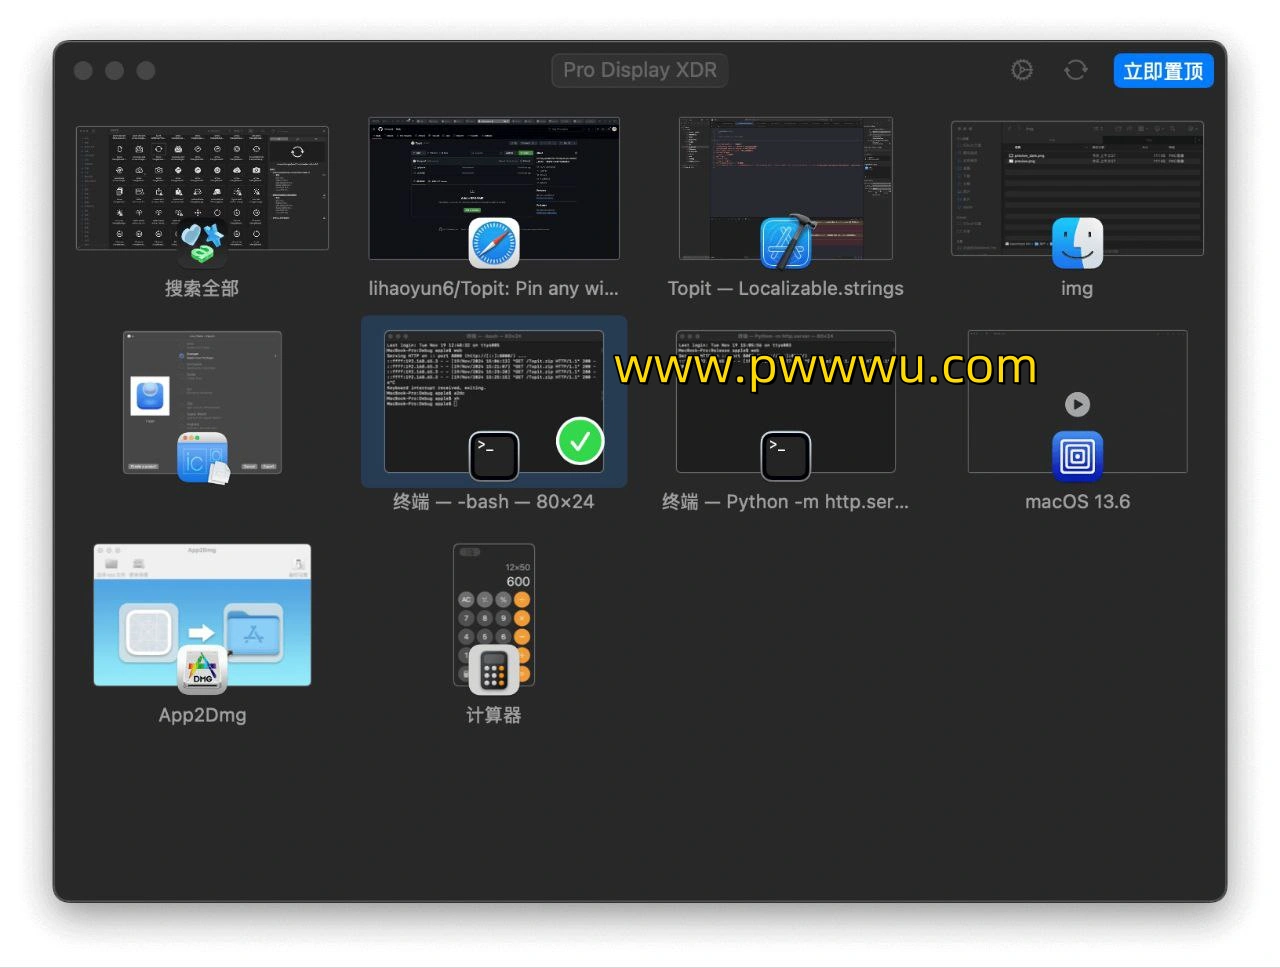1280x968 pixels.
Task: Select the unlabeled Topit settings window thumbnail
Action: pos(202,402)
